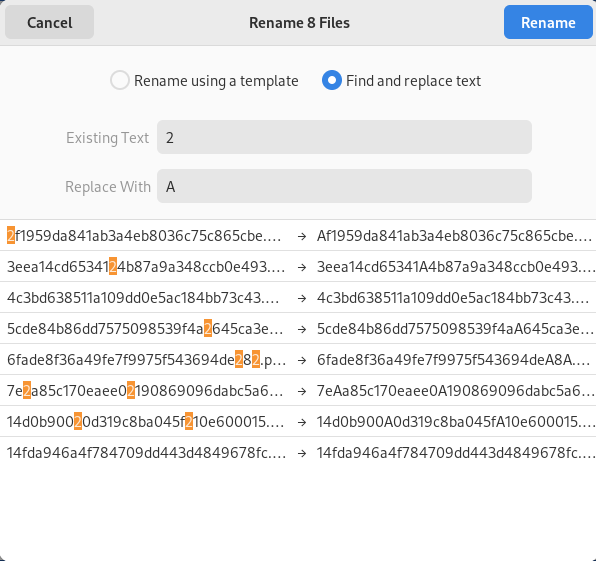This screenshot has width=596, height=561.
Task: Click arrow icon in 14fda946 row
Action: point(302,453)
